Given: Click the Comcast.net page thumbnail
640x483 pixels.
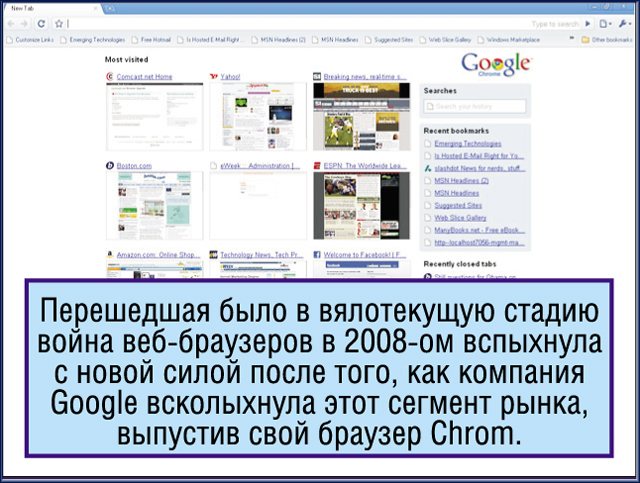Looking at the screenshot, I should point(155,117).
